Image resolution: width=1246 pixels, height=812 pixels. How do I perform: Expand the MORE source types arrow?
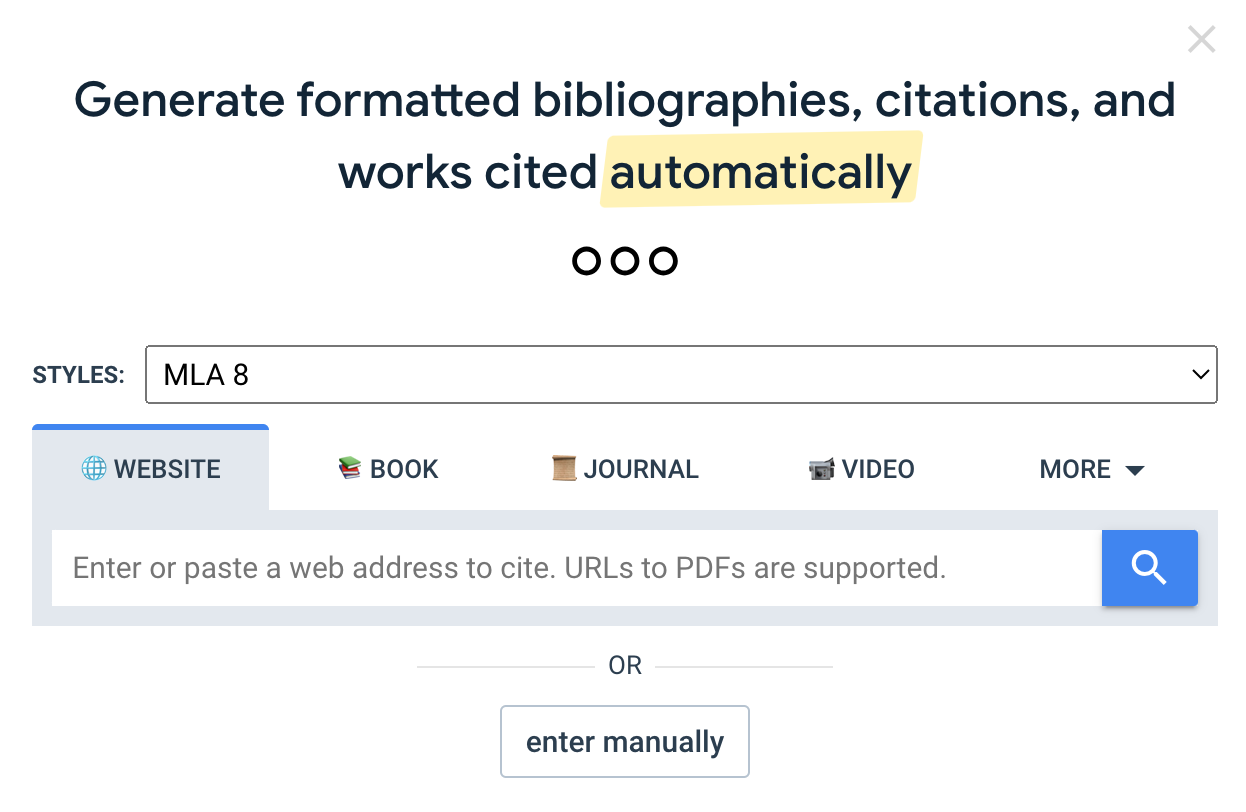click(1135, 470)
